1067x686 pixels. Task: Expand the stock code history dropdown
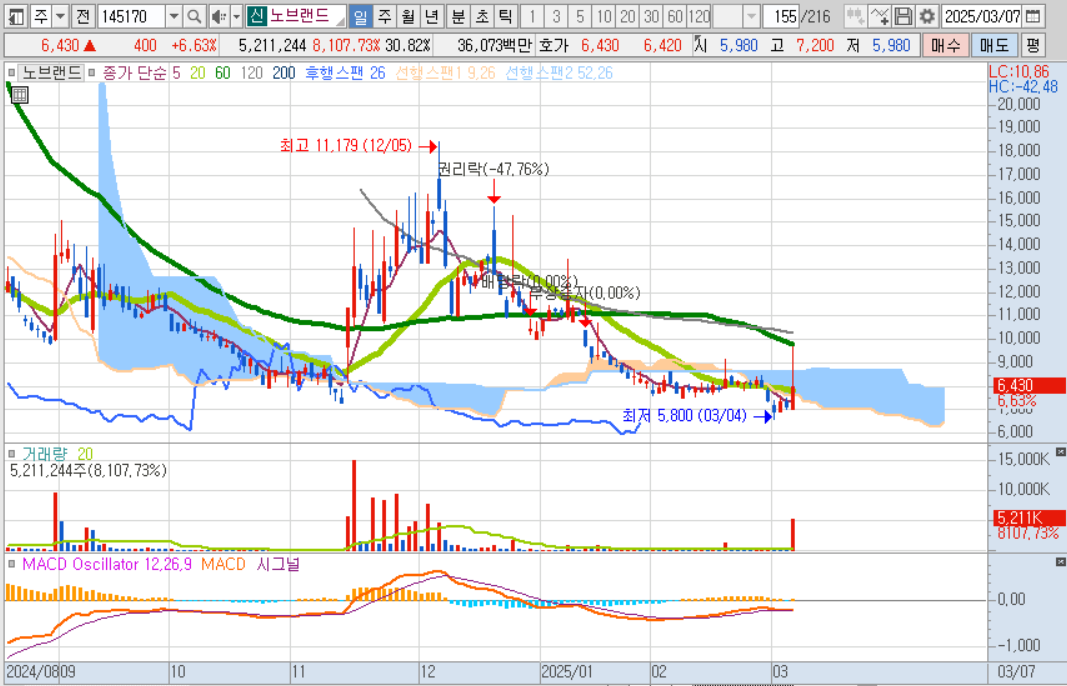[174, 16]
